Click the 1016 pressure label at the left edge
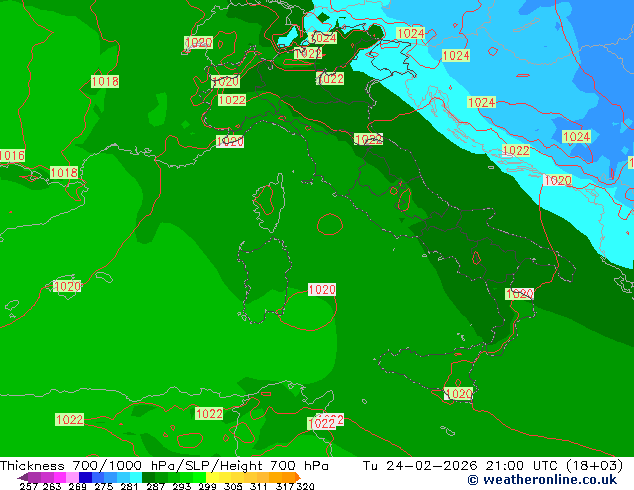 [12, 155]
